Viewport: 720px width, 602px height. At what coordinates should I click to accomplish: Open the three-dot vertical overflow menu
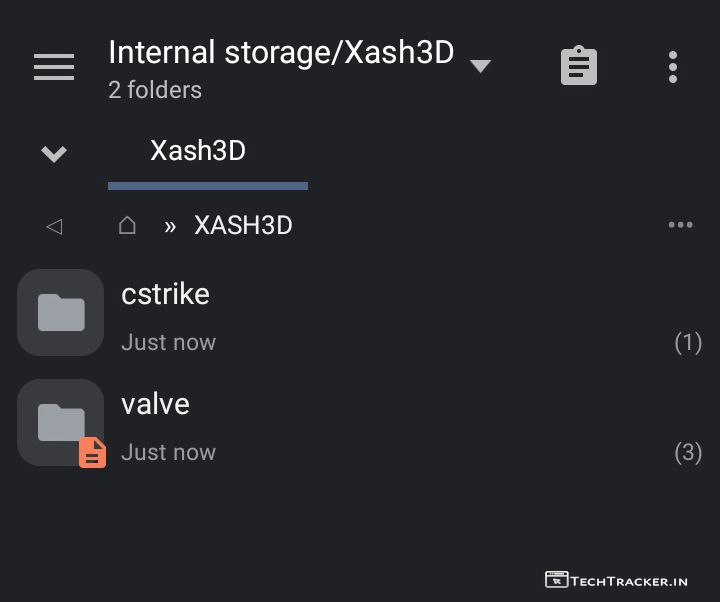coord(673,67)
